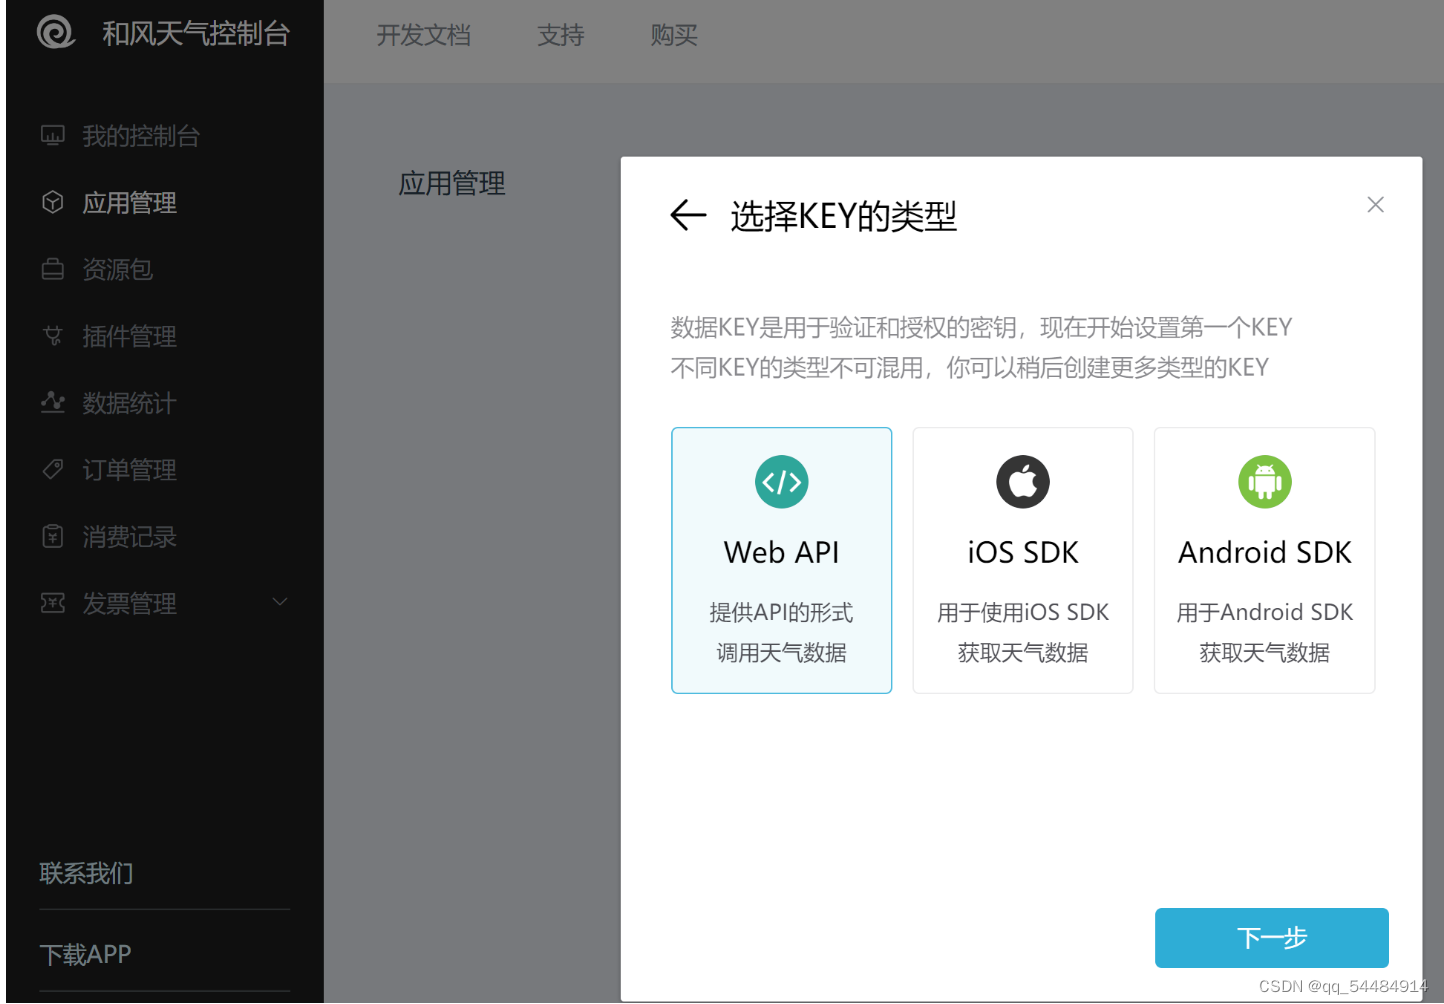Viewport: 1444px width, 1004px height.
Task: Click the Web API code icon
Action: [x=781, y=482]
